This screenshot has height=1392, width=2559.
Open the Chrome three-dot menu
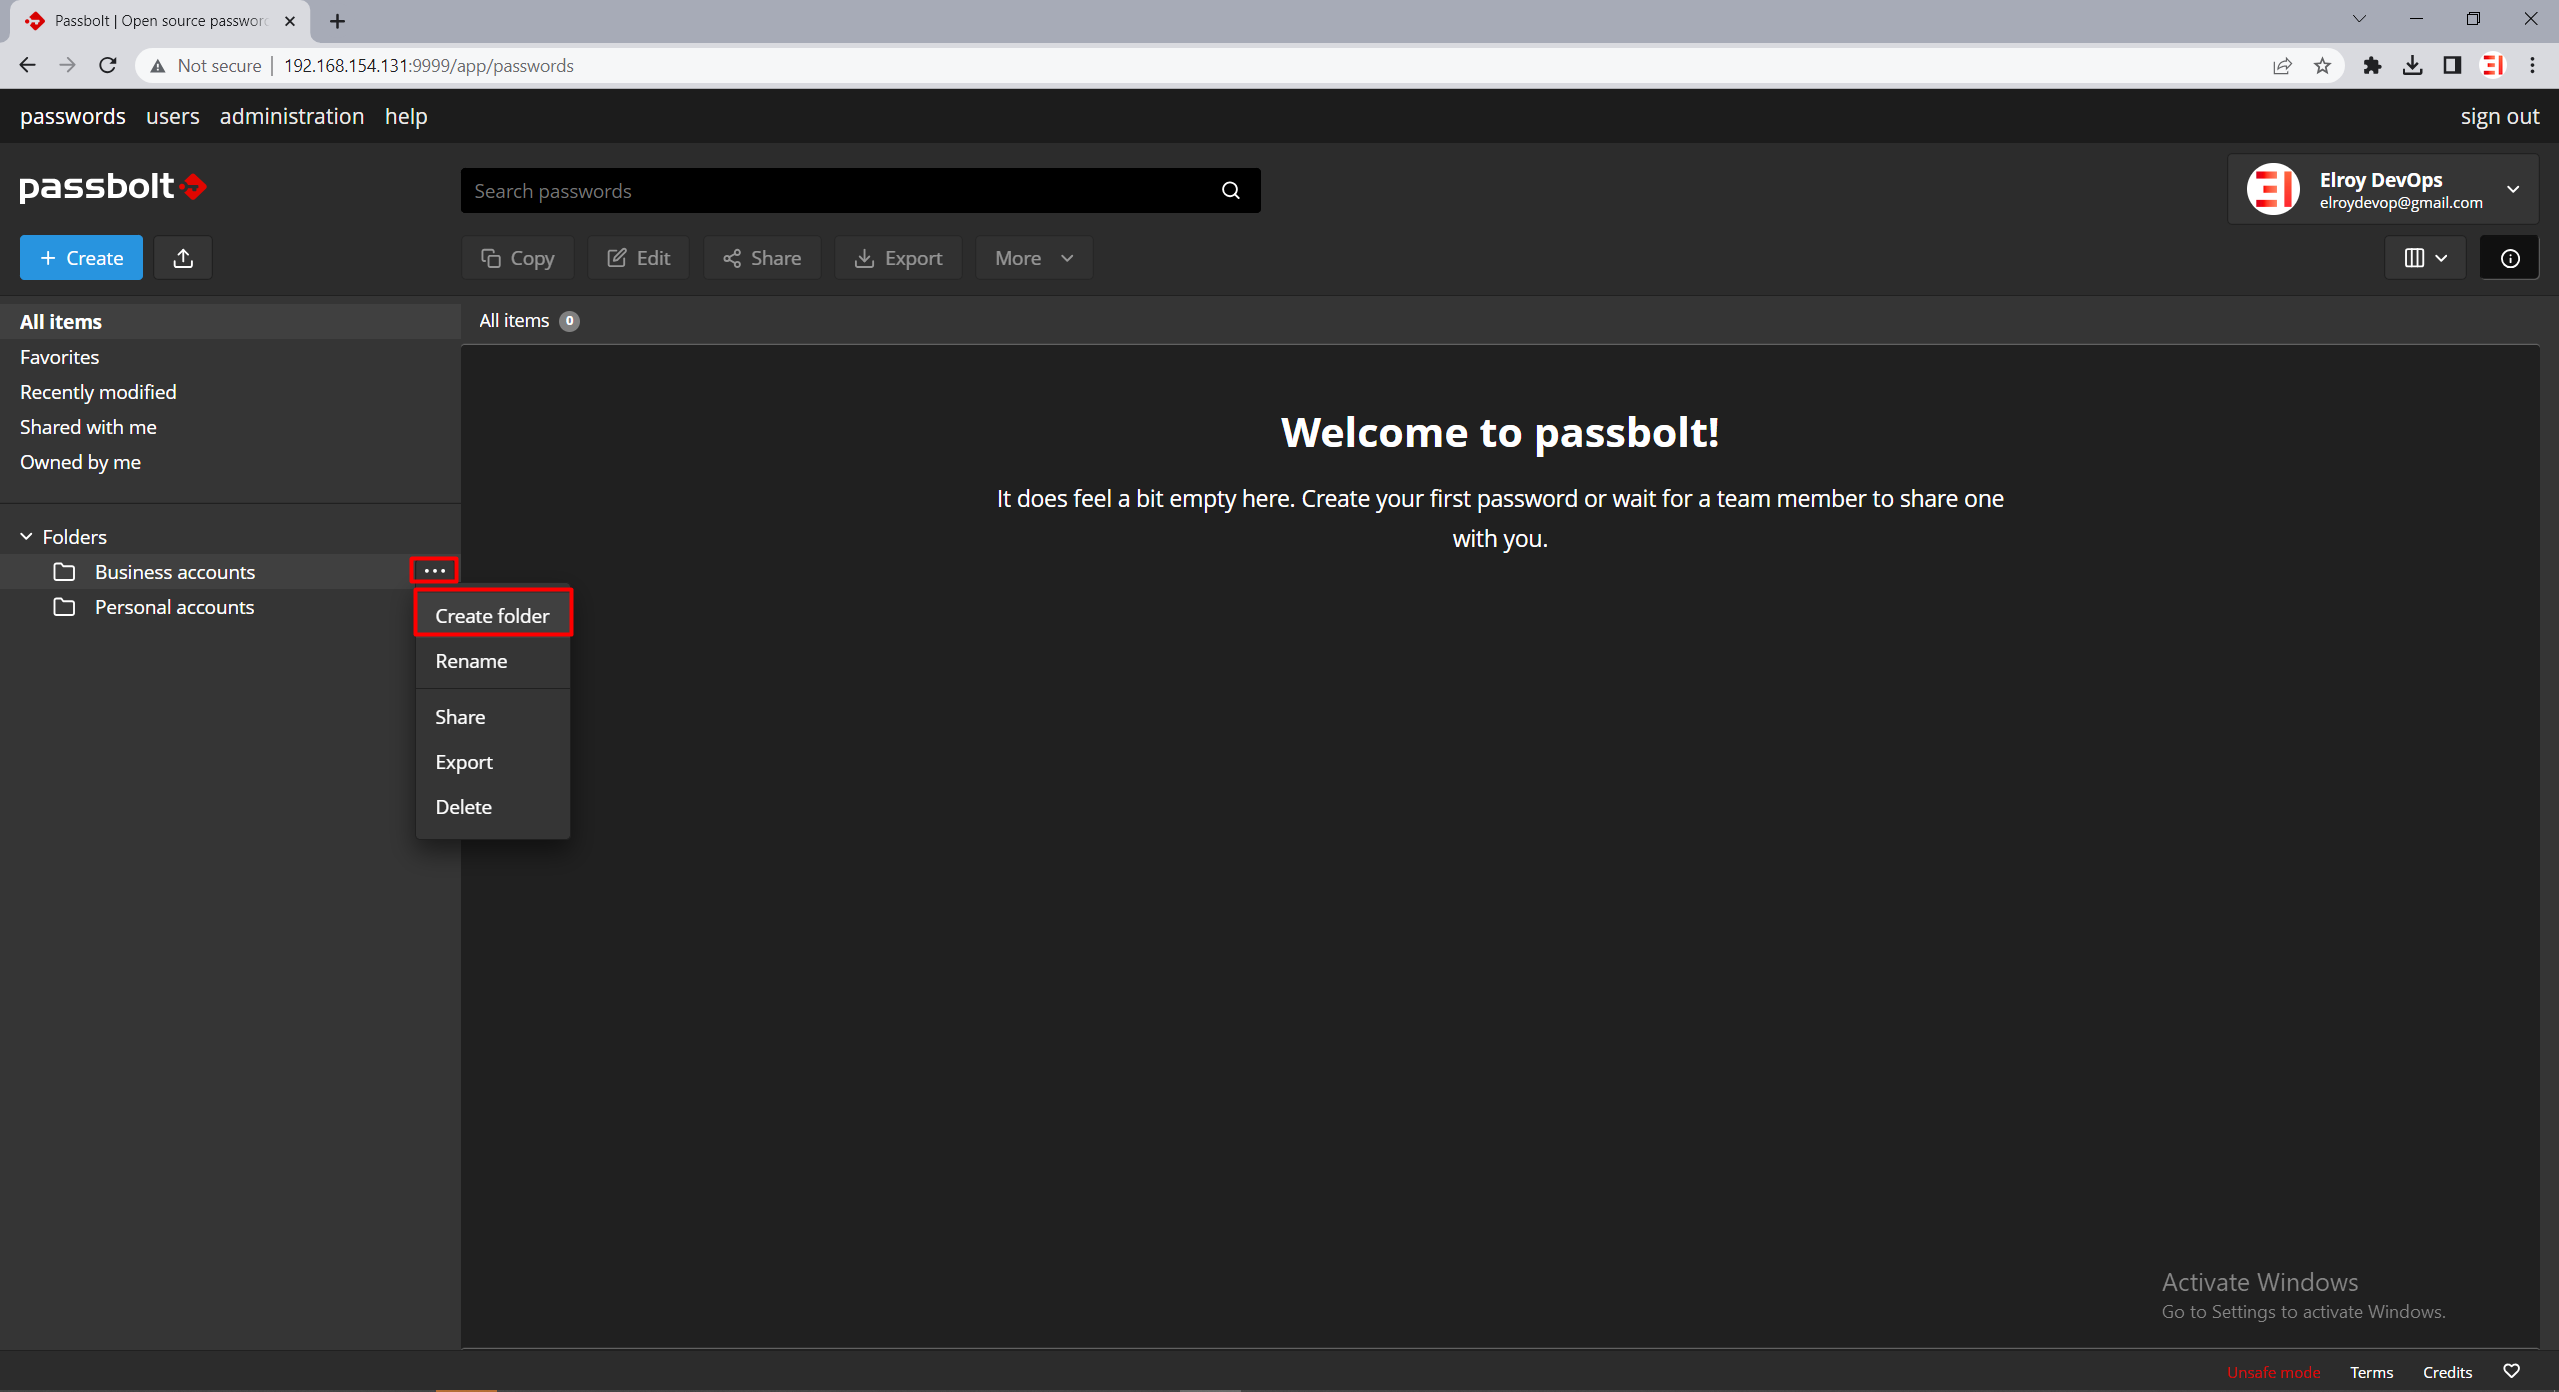click(2532, 66)
